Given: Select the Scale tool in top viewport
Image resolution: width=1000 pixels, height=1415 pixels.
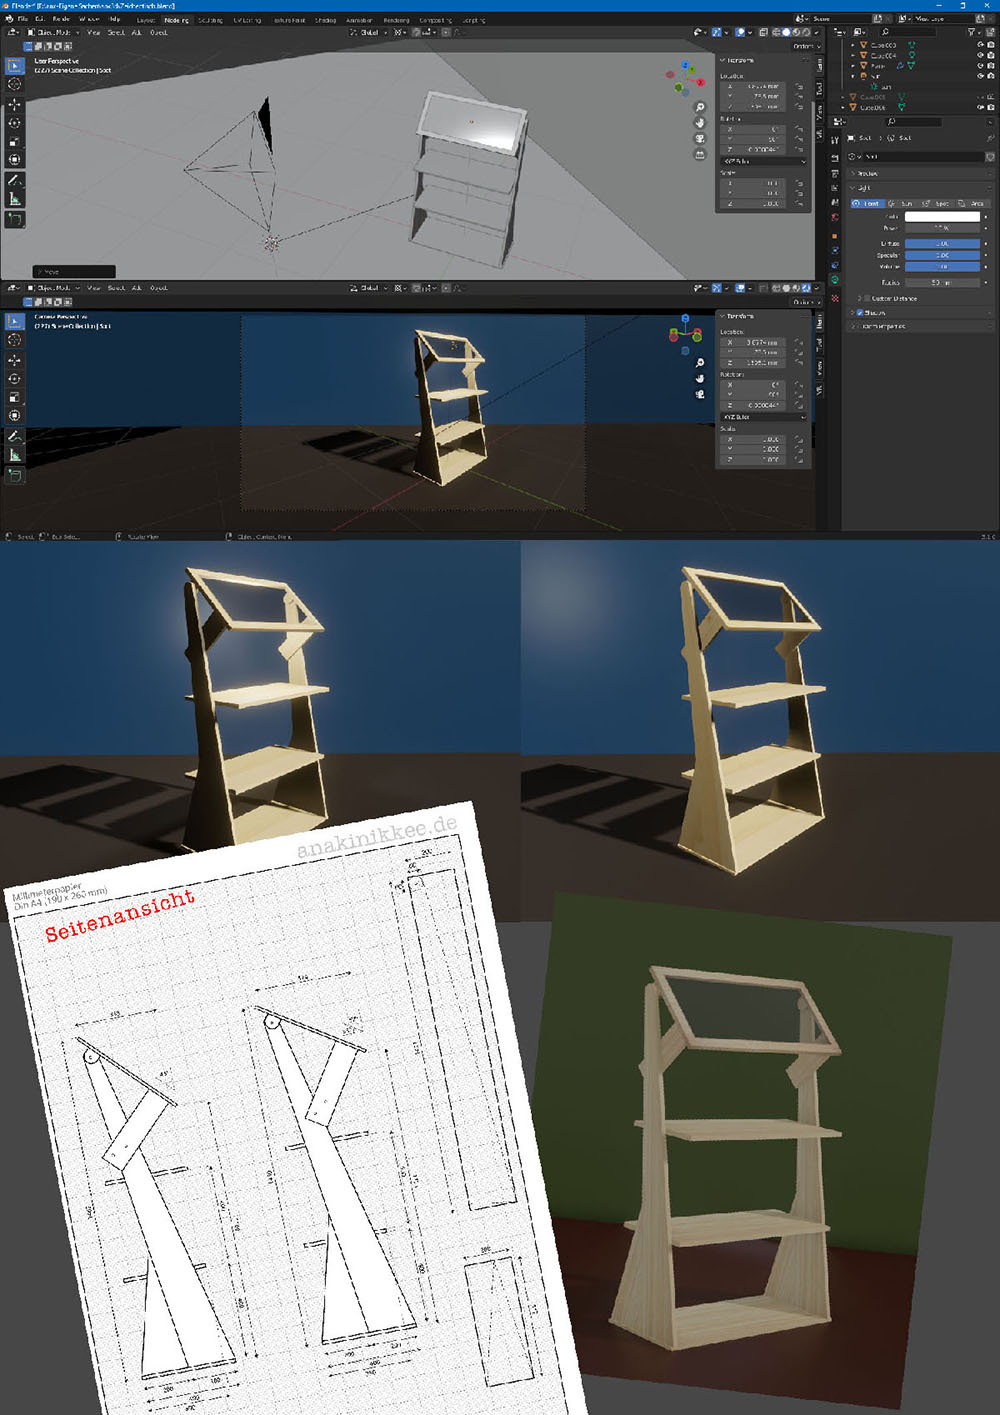Looking at the screenshot, I should click(x=14, y=141).
